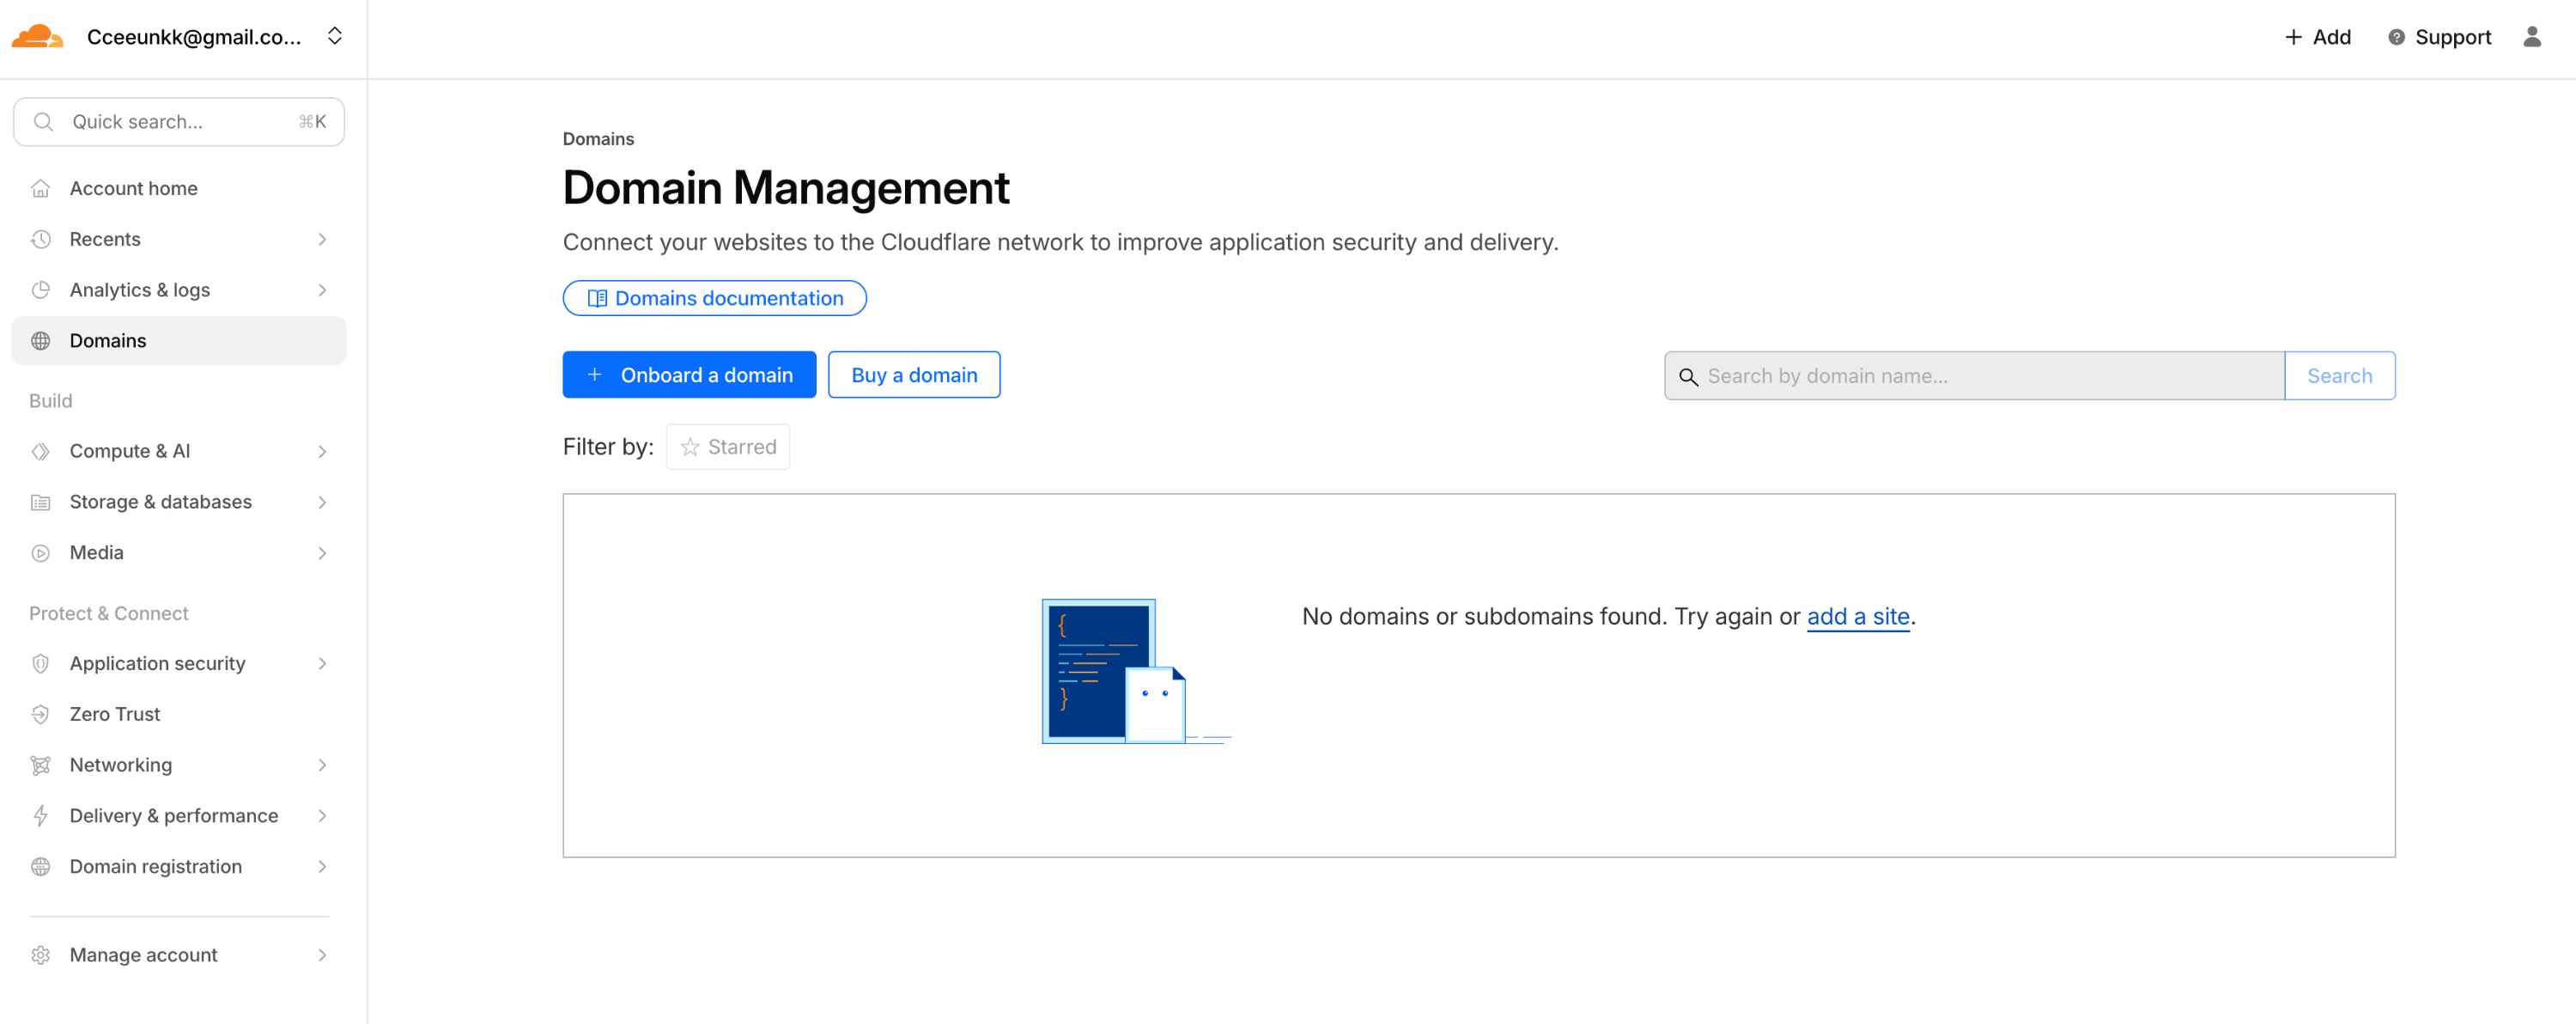Click the Cloudflare cloud logo
Screen dimensions: 2576x1024
(37, 37)
